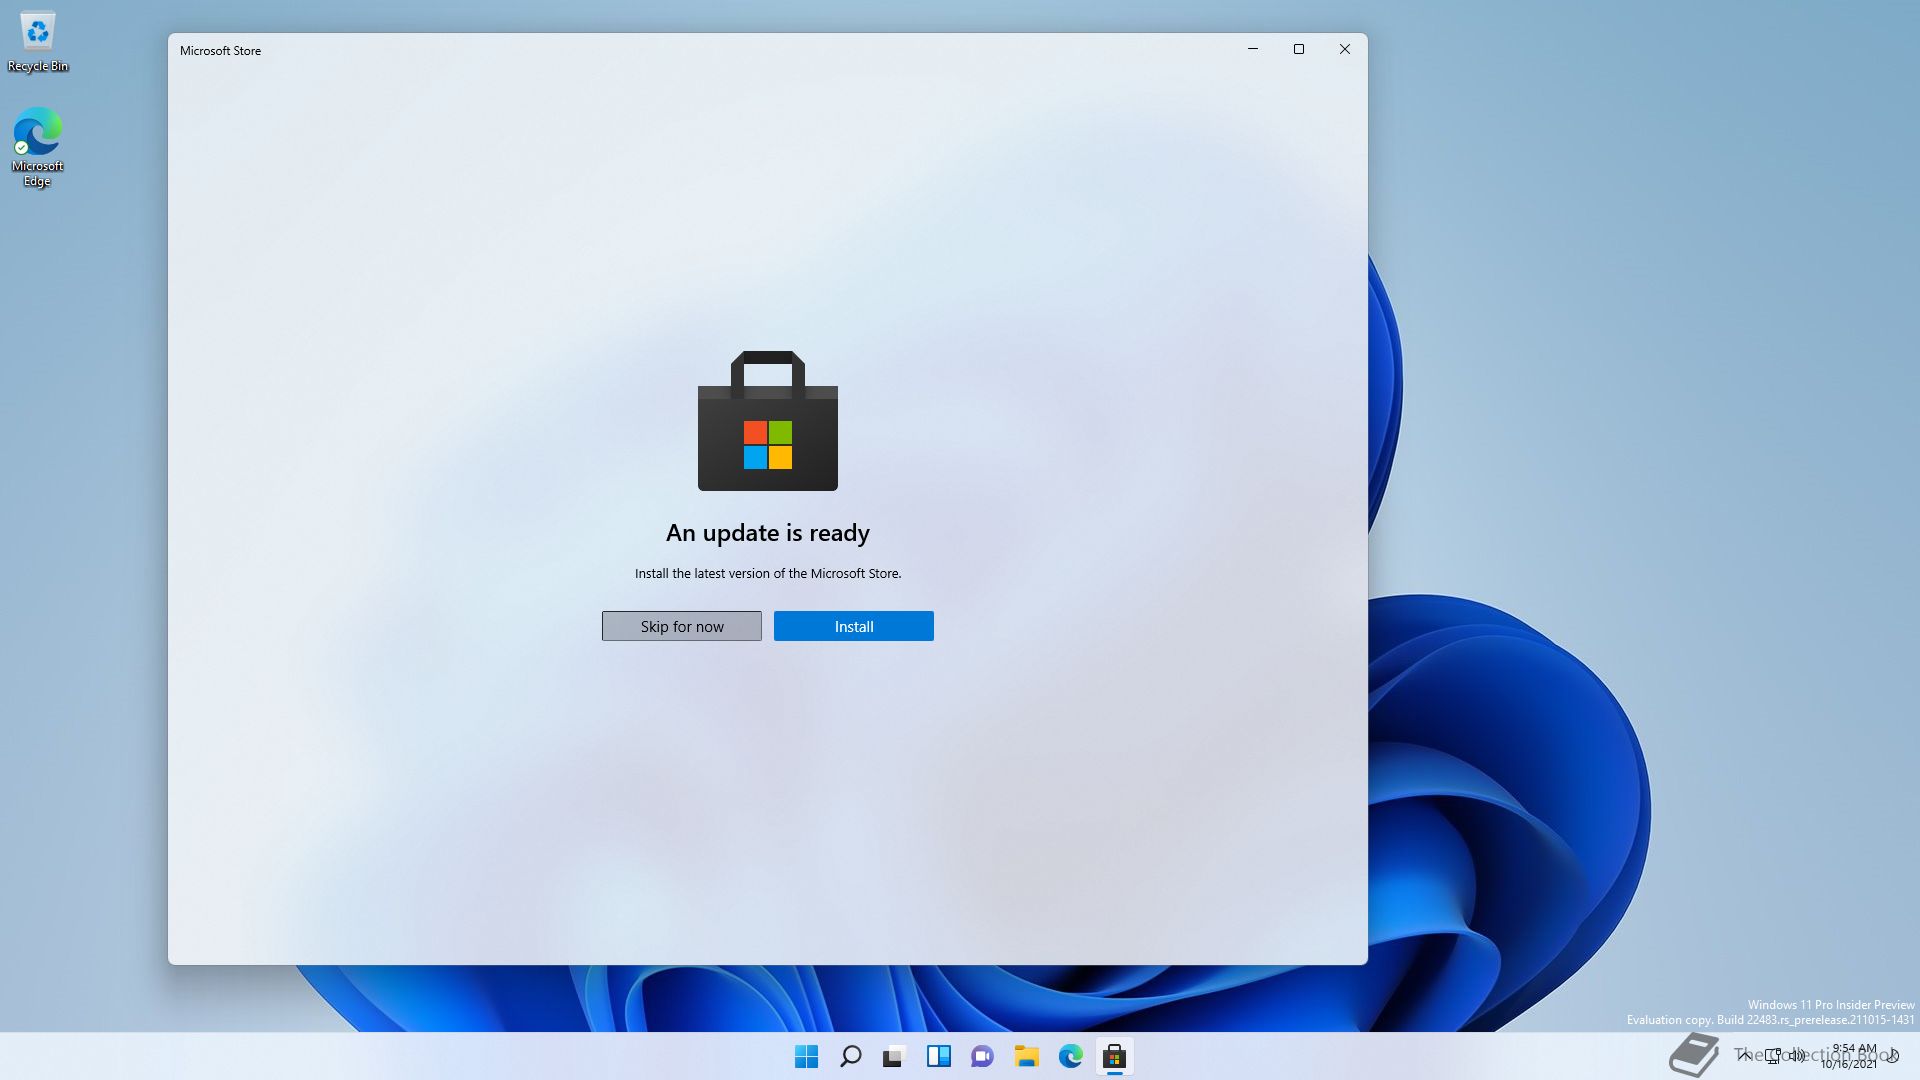
Task: Open network status in the system tray
Action: click(1773, 1055)
